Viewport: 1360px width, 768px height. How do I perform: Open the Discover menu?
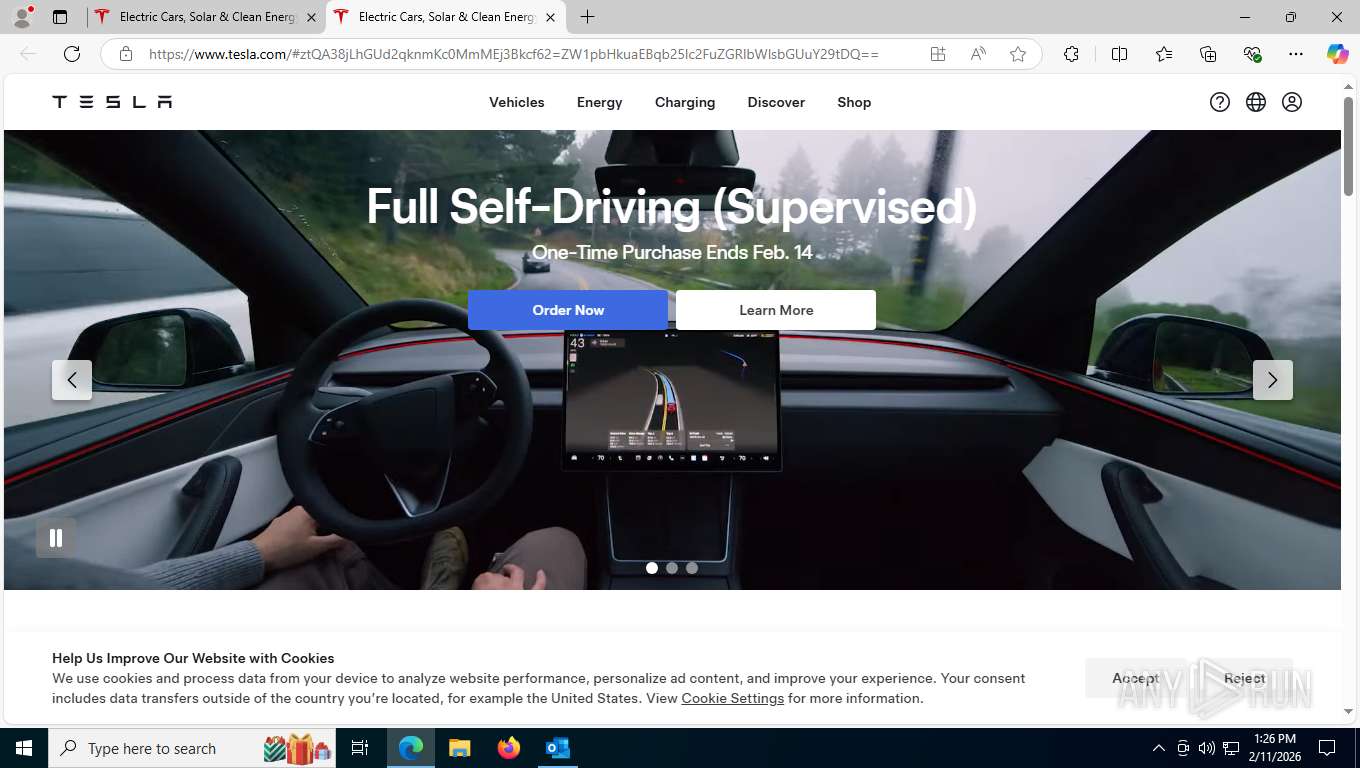point(776,102)
